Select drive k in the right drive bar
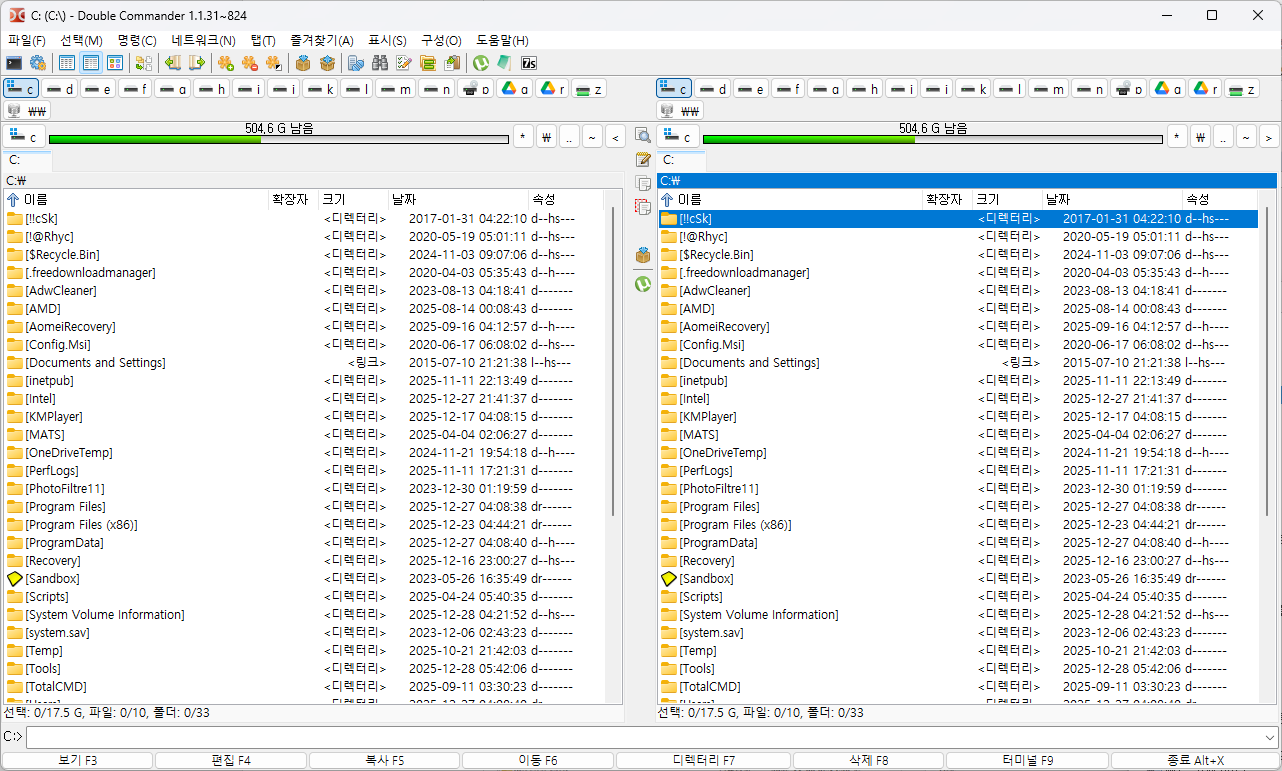The height and width of the screenshot is (771, 1282). click(974, 88)
